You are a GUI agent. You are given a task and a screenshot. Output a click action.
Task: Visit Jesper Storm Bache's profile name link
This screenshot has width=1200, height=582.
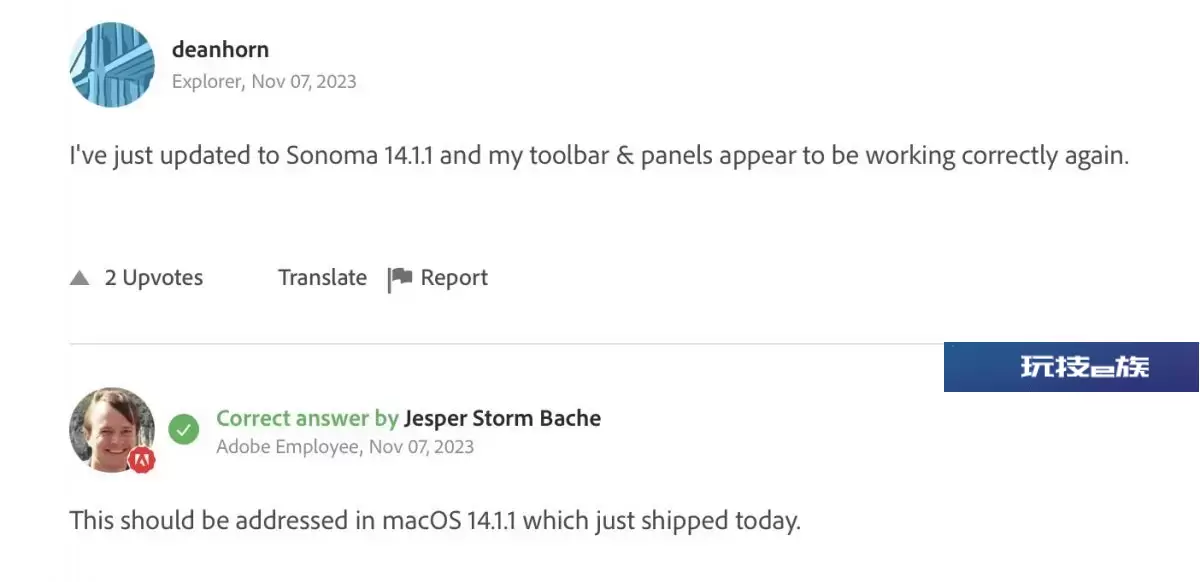[502, 418]
